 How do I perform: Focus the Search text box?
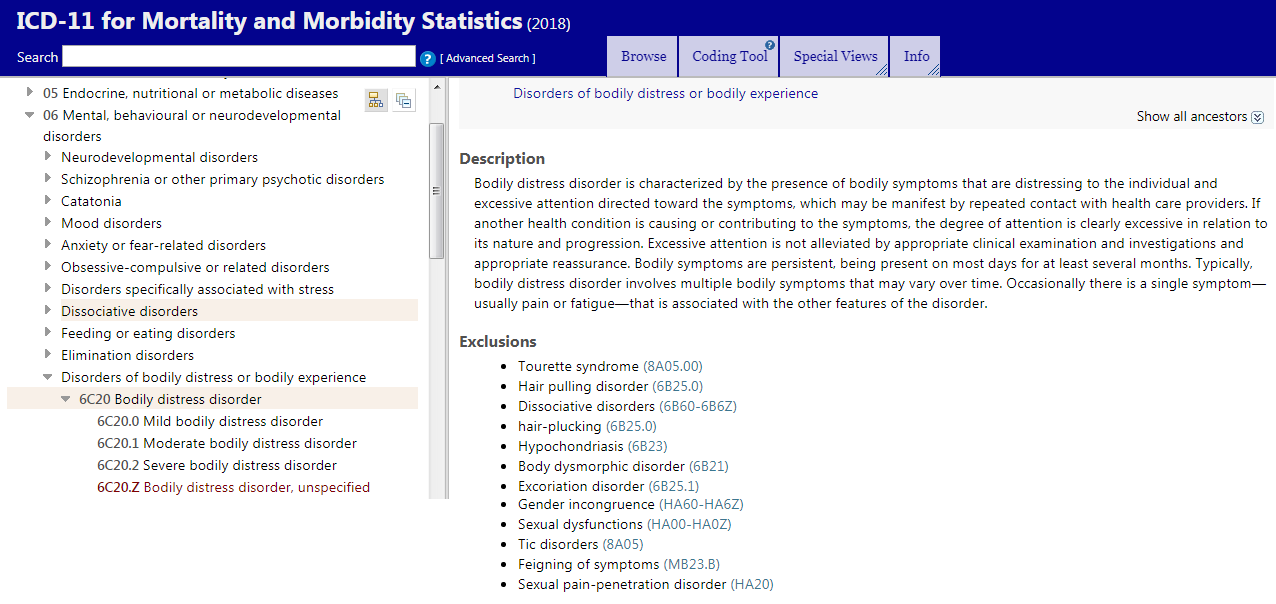point(239,57)
